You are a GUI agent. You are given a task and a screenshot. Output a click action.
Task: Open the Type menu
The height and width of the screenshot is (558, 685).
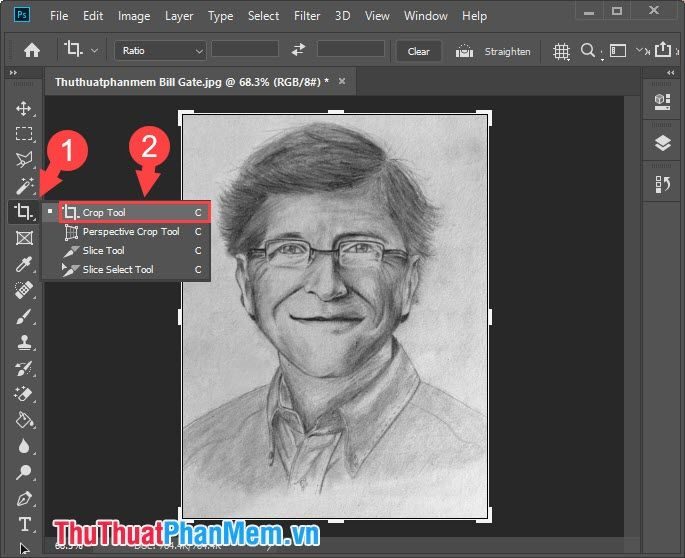pyautogui.click(x=221, y=16)
